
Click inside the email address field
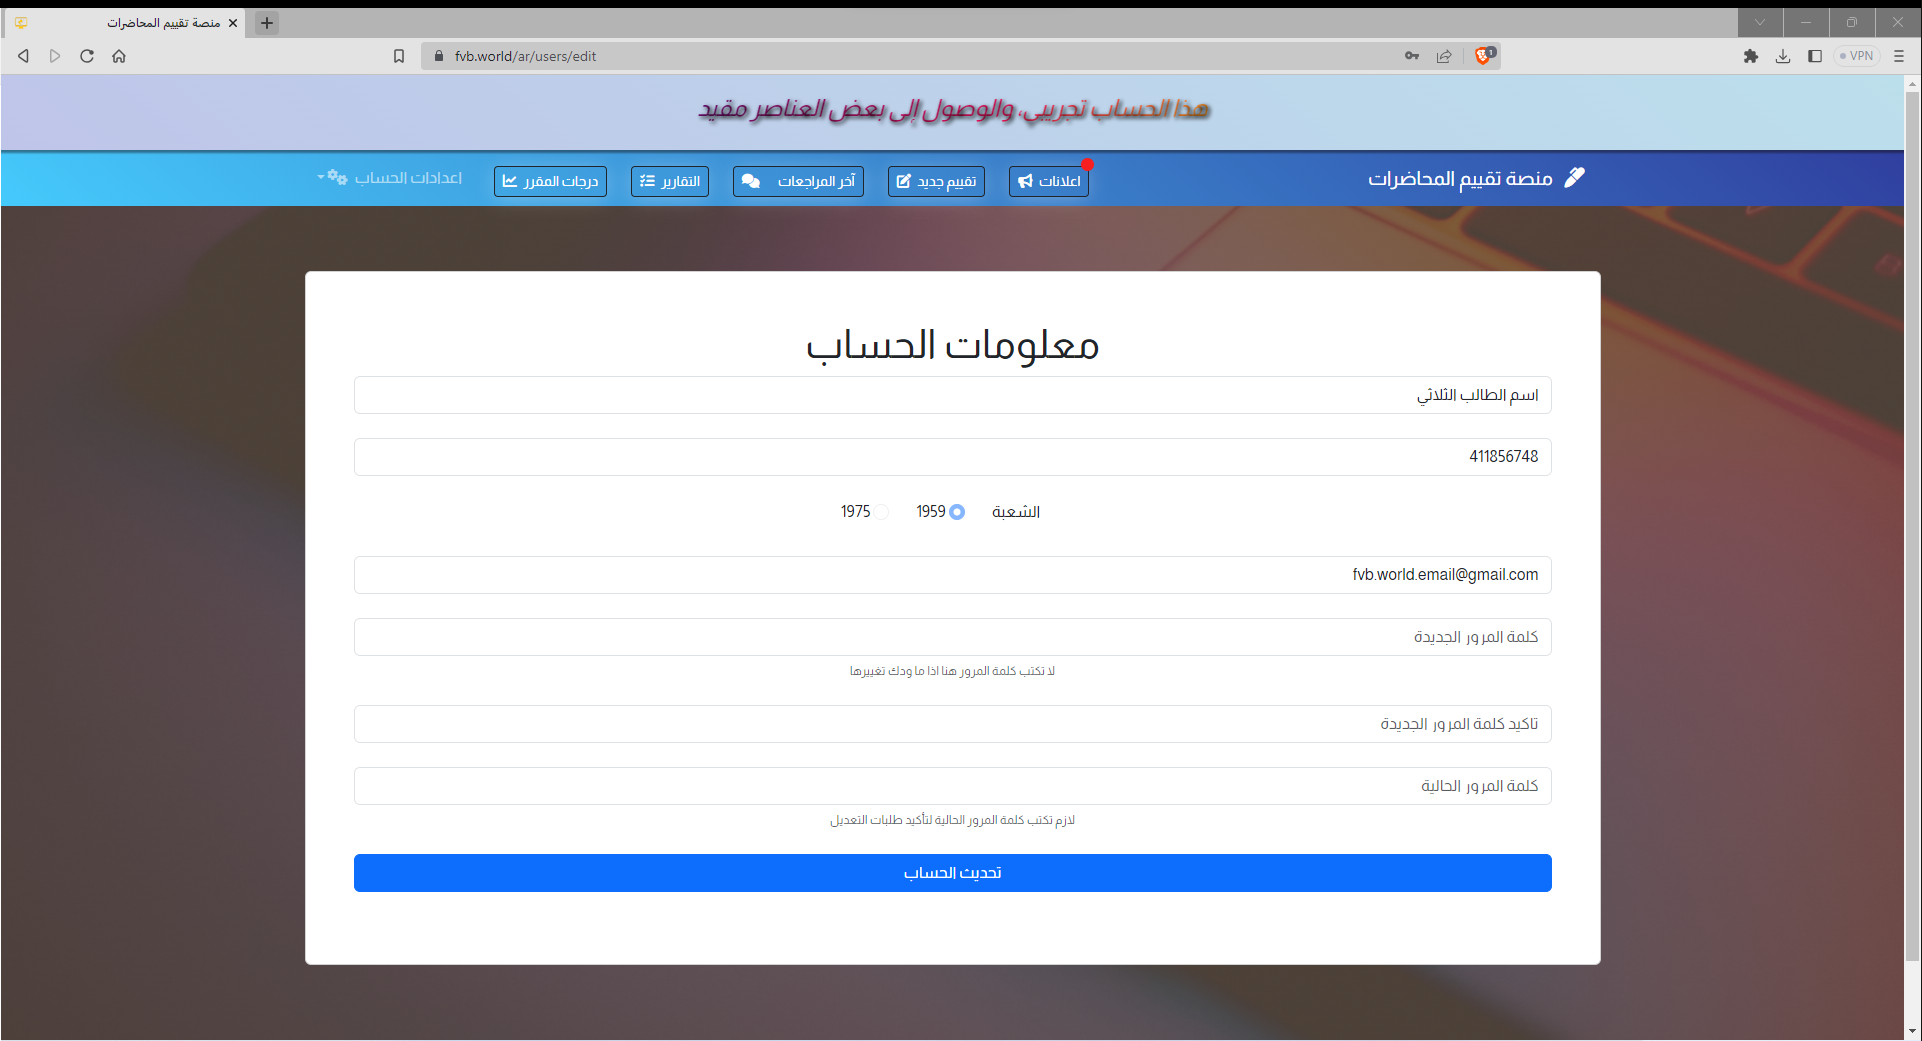click(951, 574)
